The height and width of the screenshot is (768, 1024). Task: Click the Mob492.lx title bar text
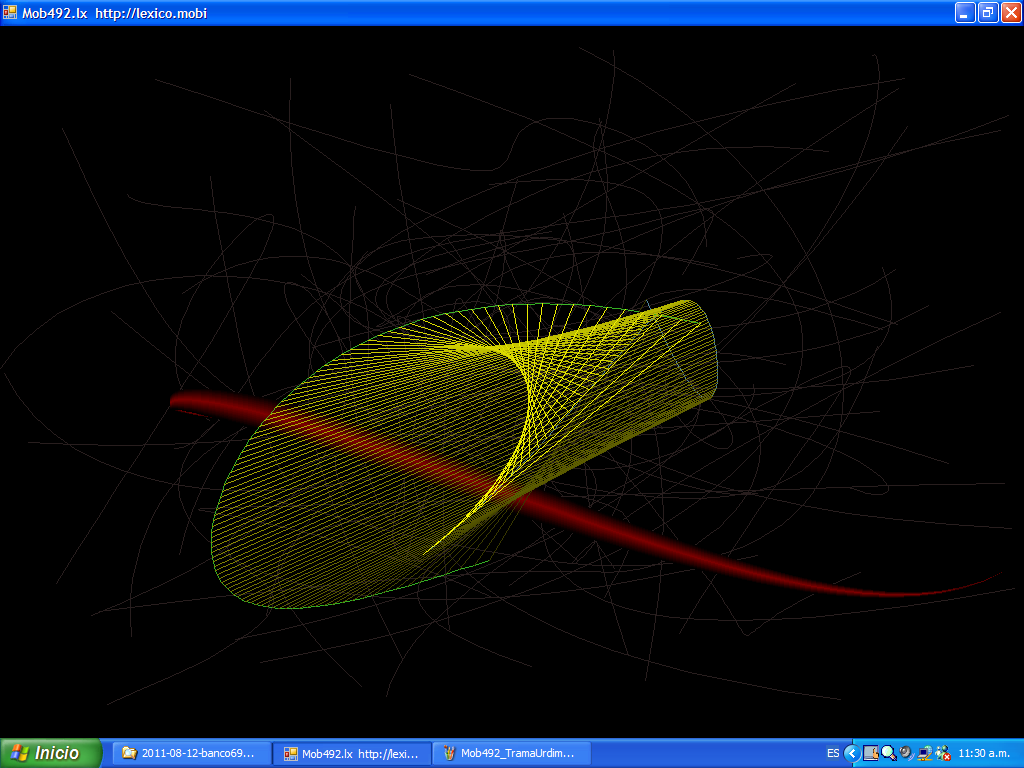[114, 13]
